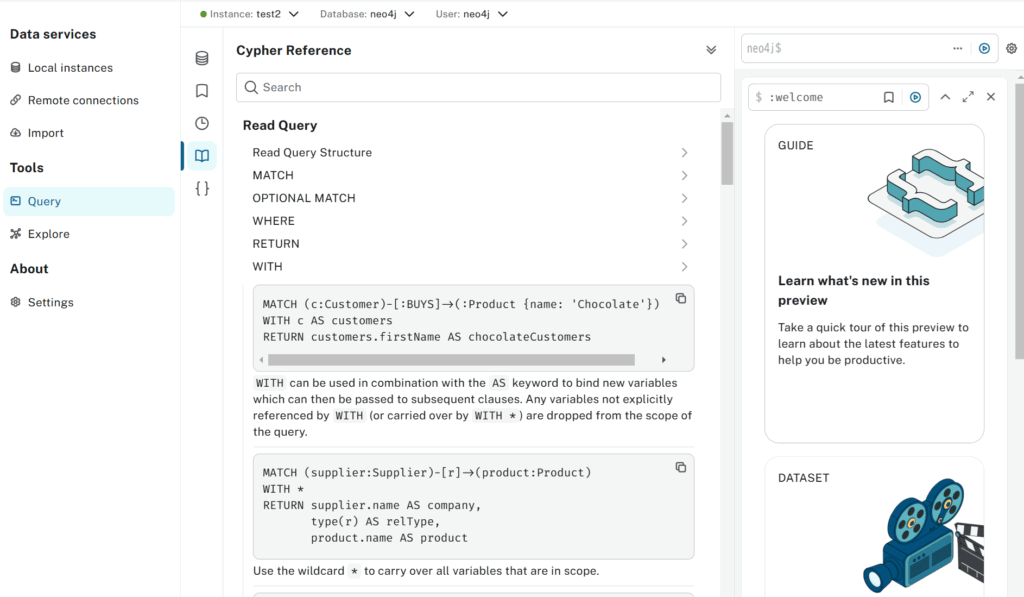Collapse the WITH reference entry
This screenshot has width=1024, height=597.
tap(470, 266)
